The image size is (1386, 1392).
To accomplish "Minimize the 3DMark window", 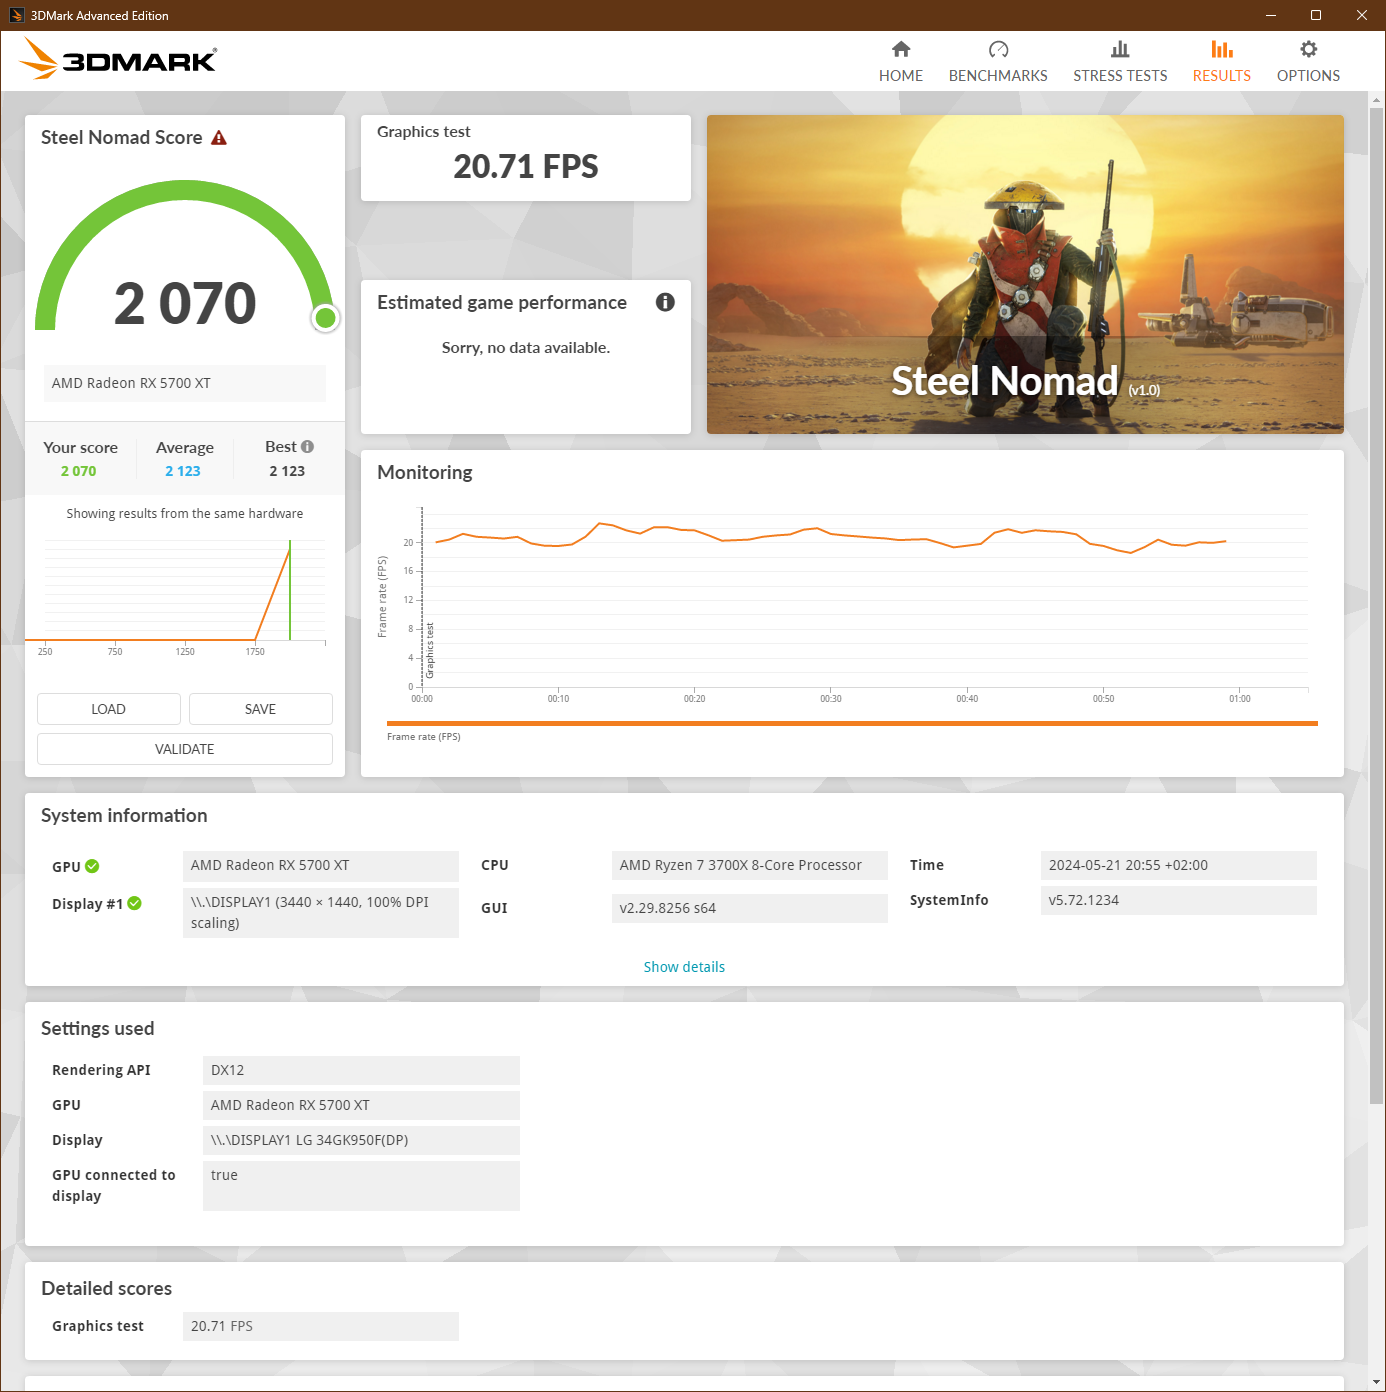I will pos(1271,15).
